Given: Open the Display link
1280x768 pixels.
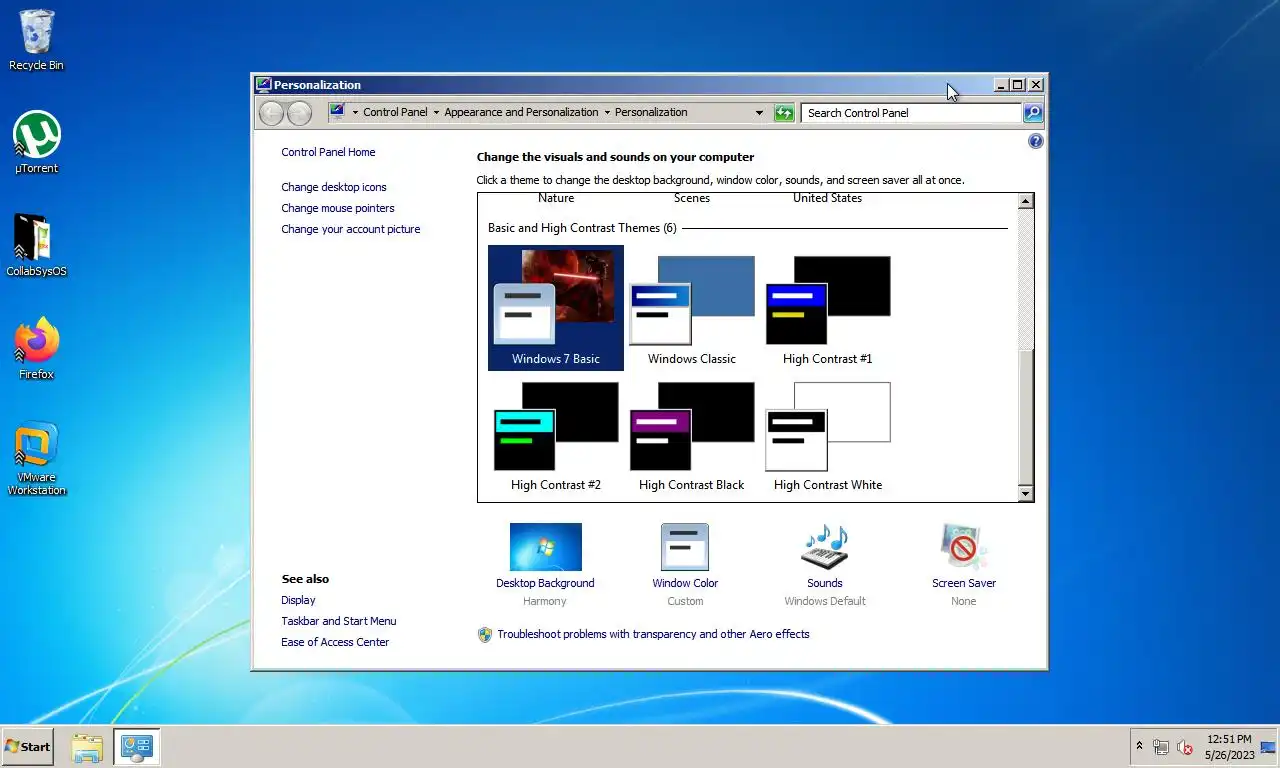Looking at the screenshot, I should pos(298,600).
